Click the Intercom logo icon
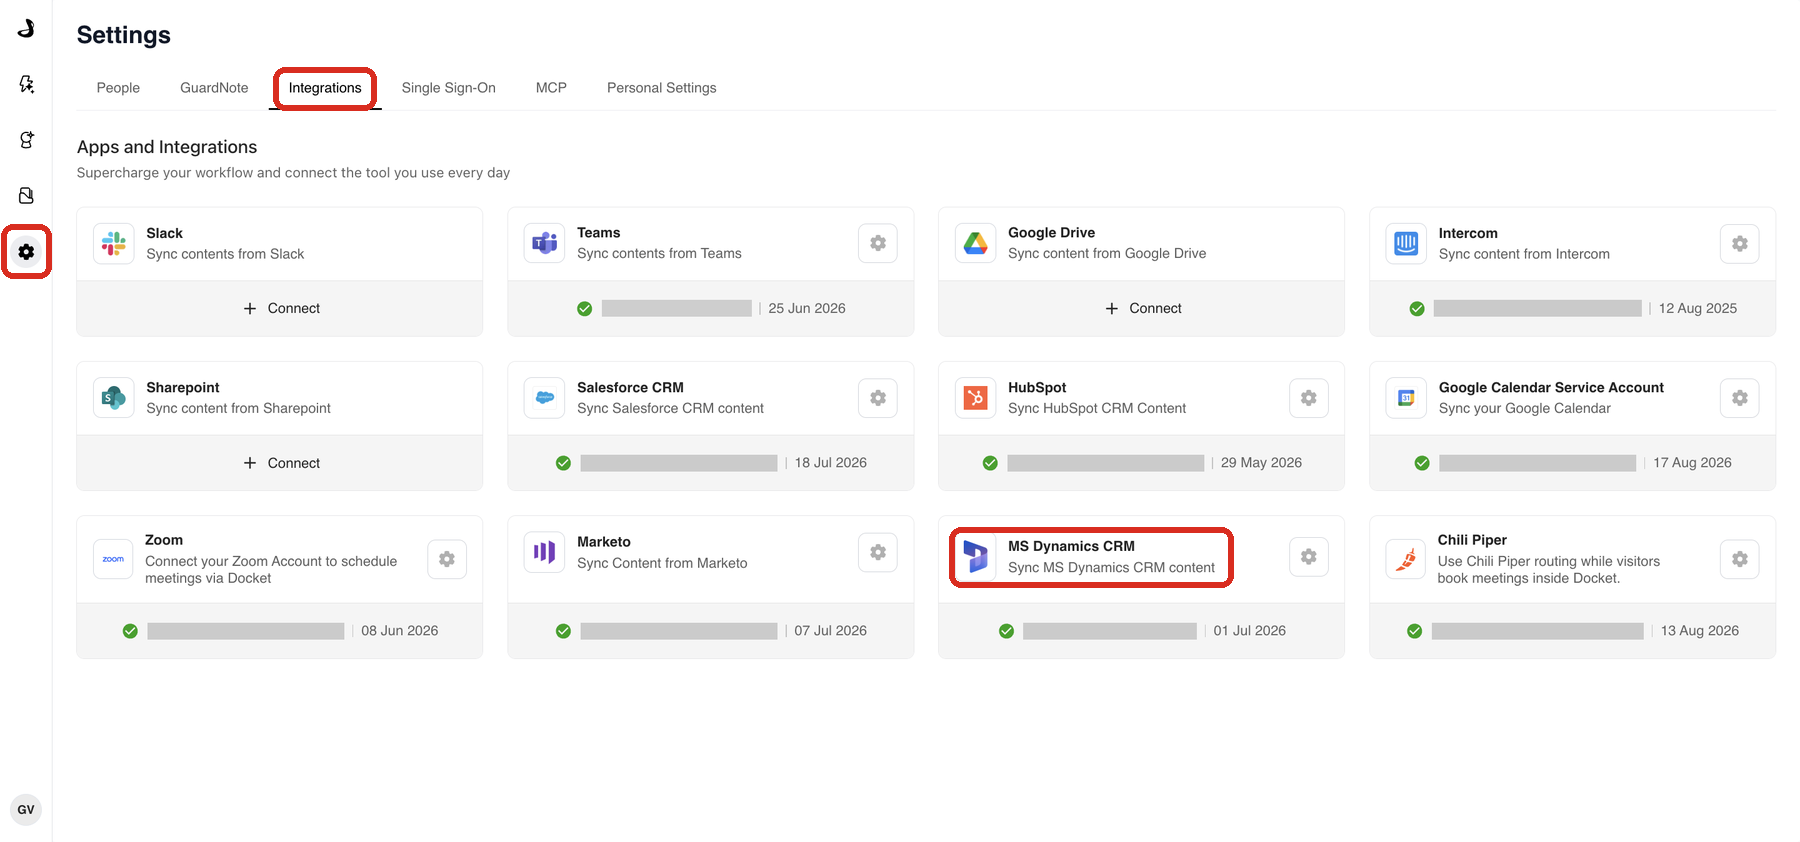Viewport: 1800px width, 842px height. (x=1406, y=243)
